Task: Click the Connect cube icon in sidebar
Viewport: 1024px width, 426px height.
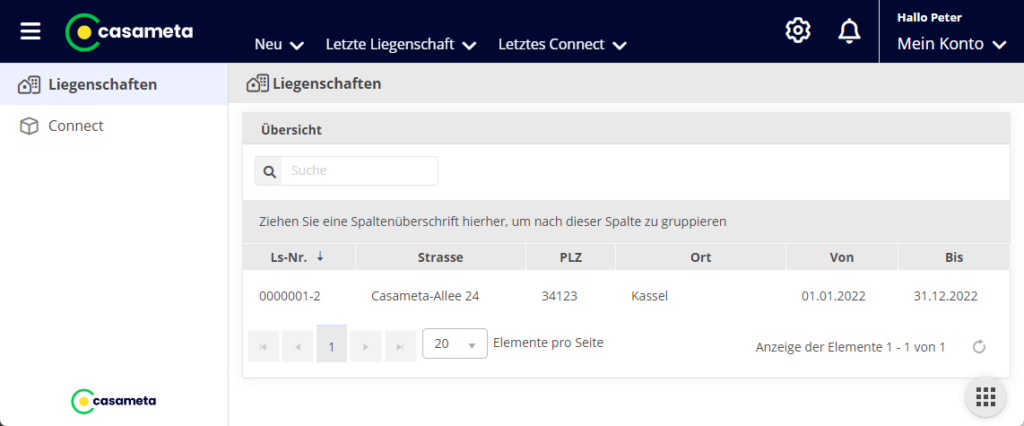Action: (x=30, y=126)
